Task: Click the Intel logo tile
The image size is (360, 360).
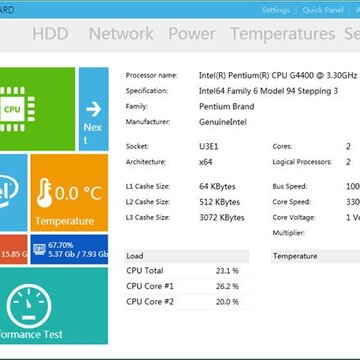Action: point(14,192)
